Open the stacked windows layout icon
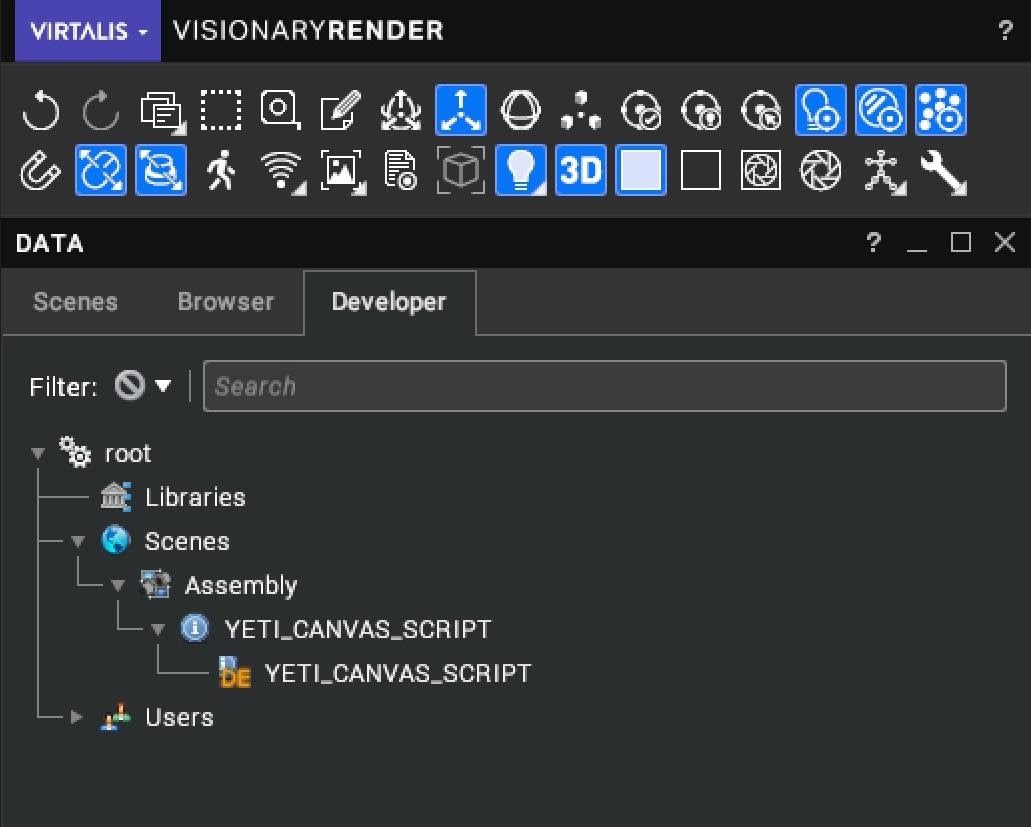Image resolution: width=1031 pixels, height=827 pixels. click(161, 110)
